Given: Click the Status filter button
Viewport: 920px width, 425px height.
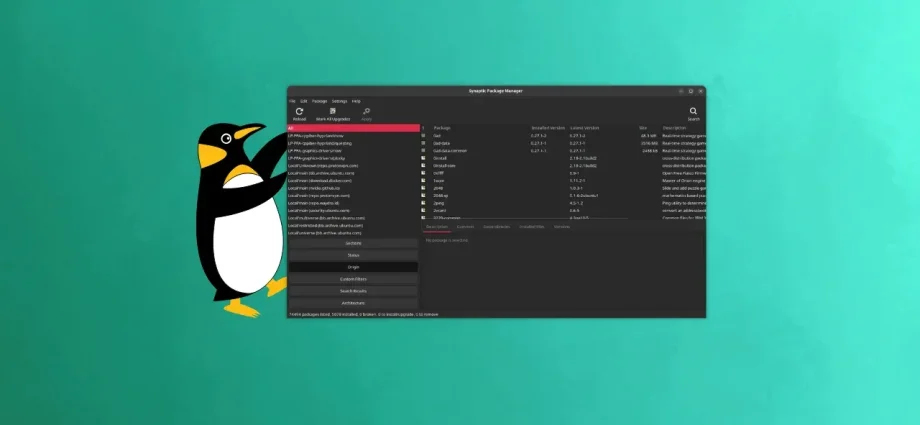Looking at the screenshot, I should [x=353, y=255].
